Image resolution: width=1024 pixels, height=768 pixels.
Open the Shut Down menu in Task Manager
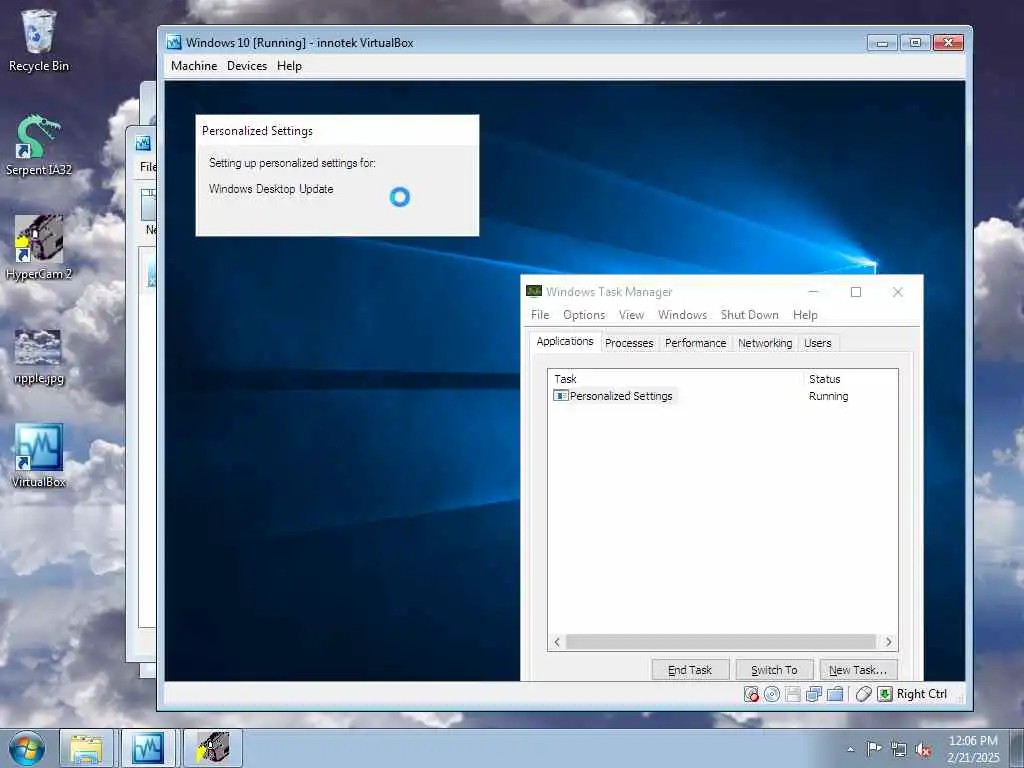(750, 315)
